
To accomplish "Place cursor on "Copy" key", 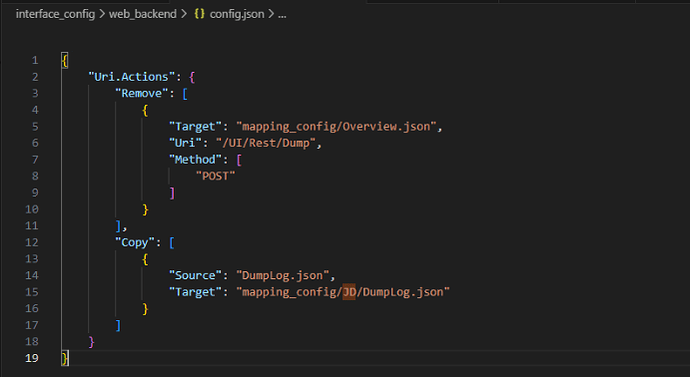I will pos(135,242).
